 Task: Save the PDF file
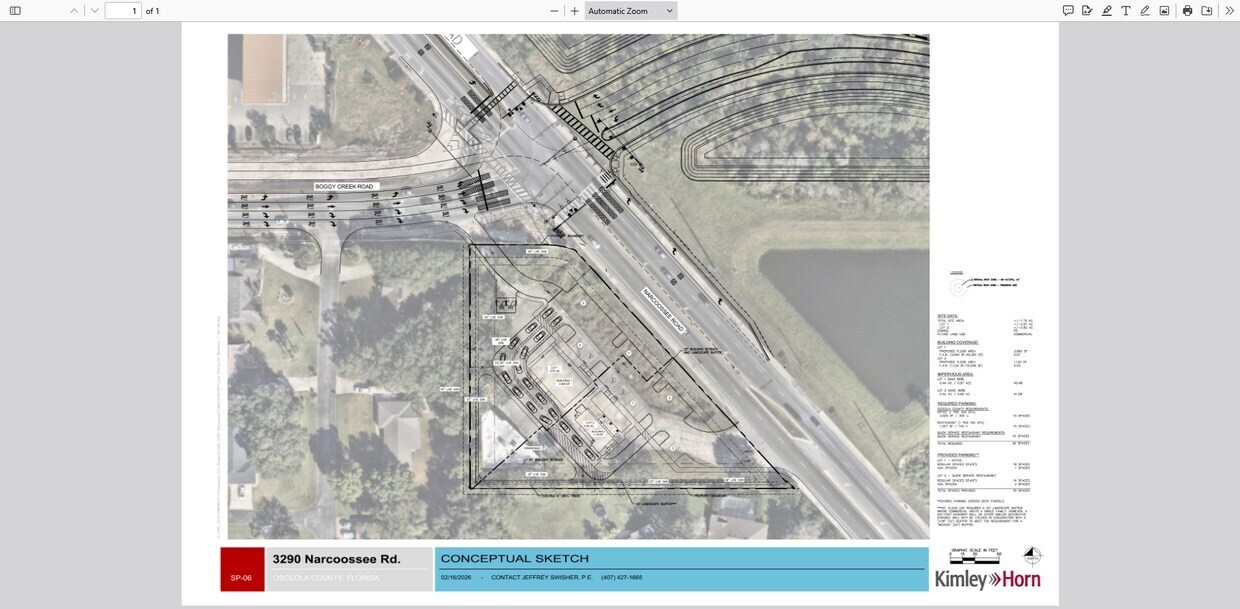pos(1207,11)
